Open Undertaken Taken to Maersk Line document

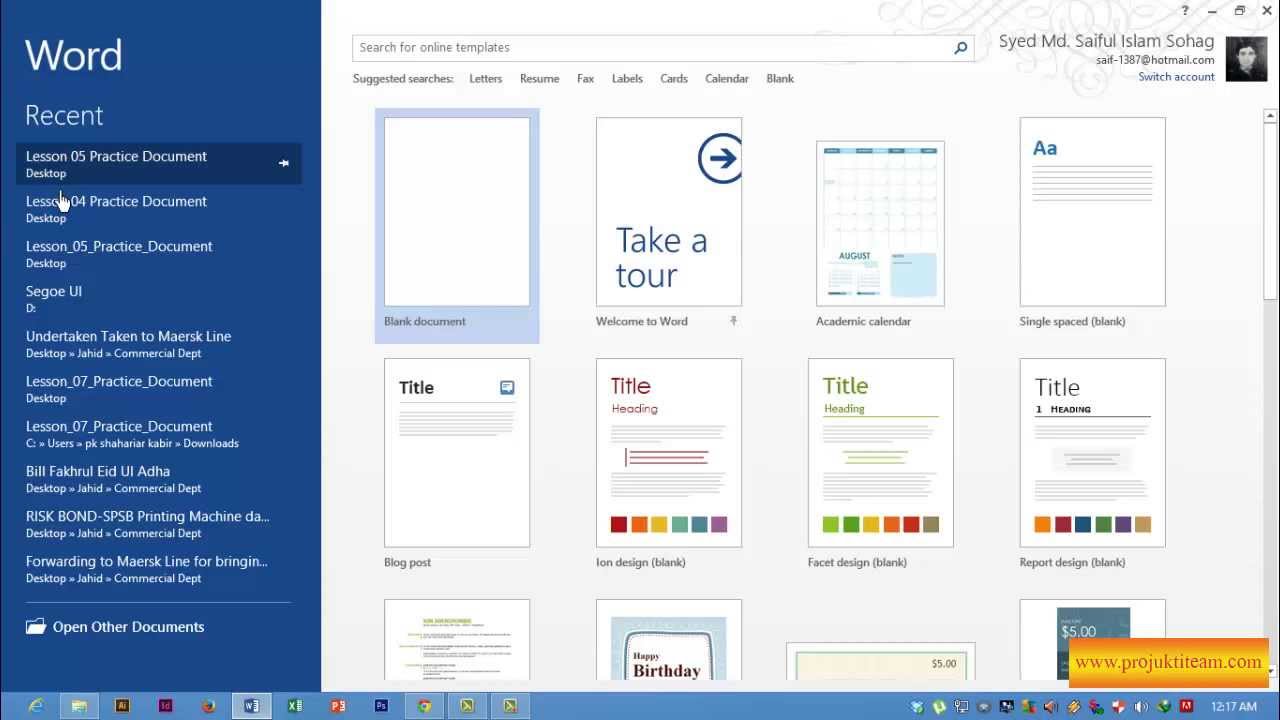click(128, 337)
